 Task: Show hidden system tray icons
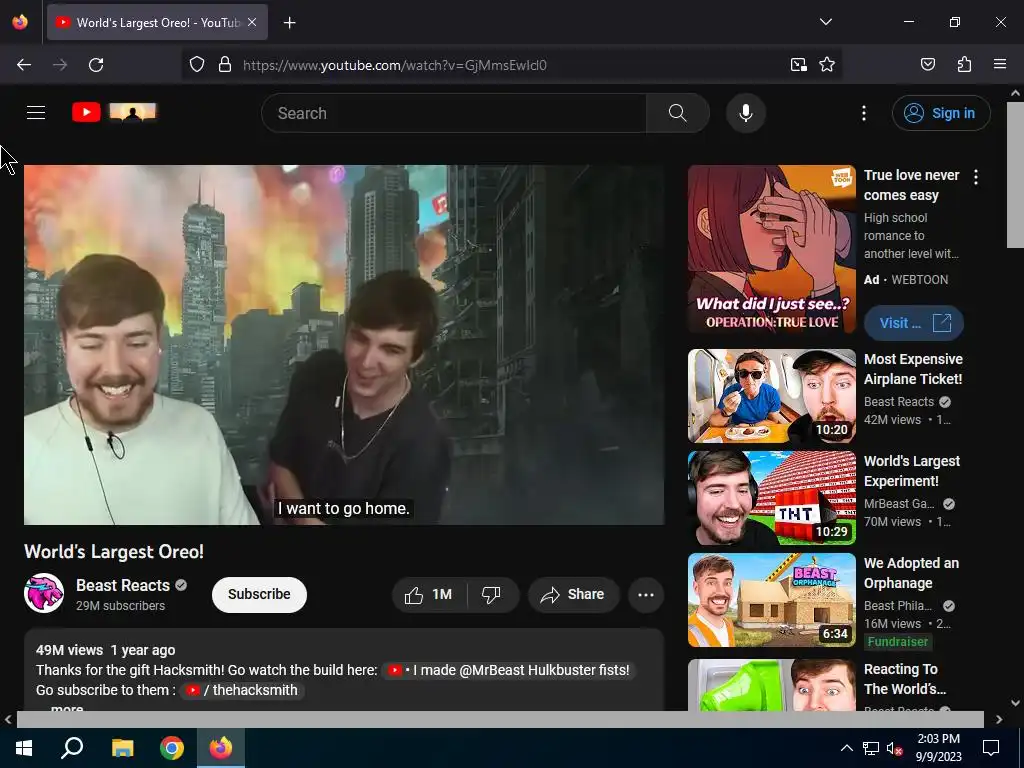tap(846, 748)
